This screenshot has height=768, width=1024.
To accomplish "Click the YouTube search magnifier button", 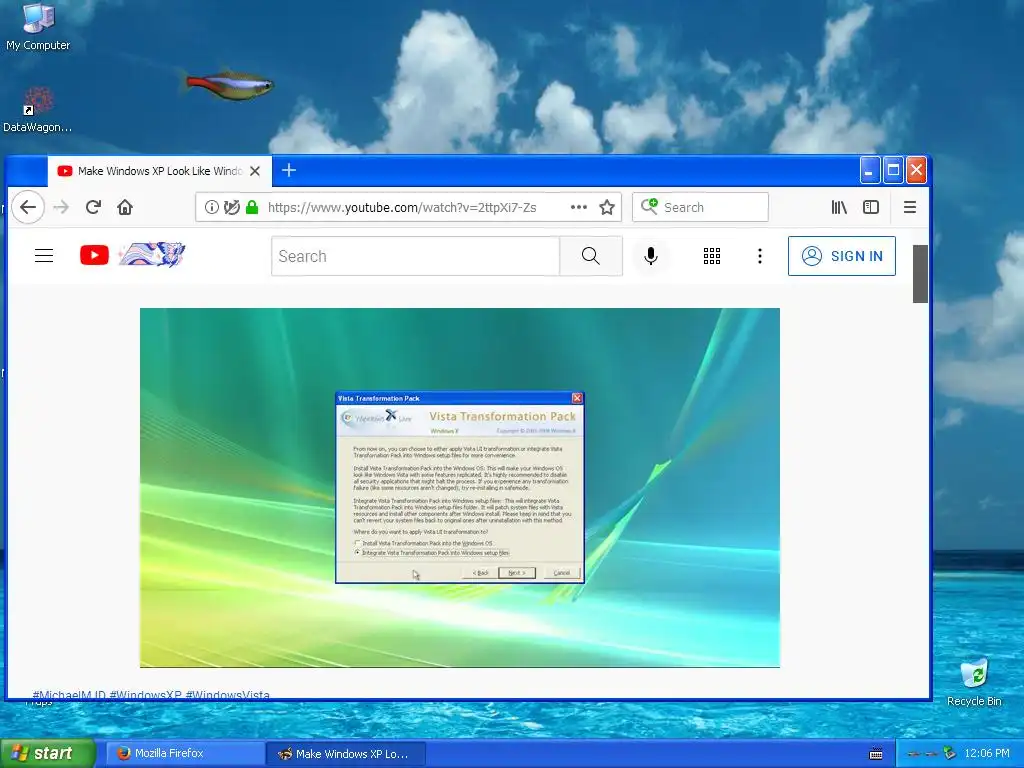I will pyautogui.click(x=590, y=256).
